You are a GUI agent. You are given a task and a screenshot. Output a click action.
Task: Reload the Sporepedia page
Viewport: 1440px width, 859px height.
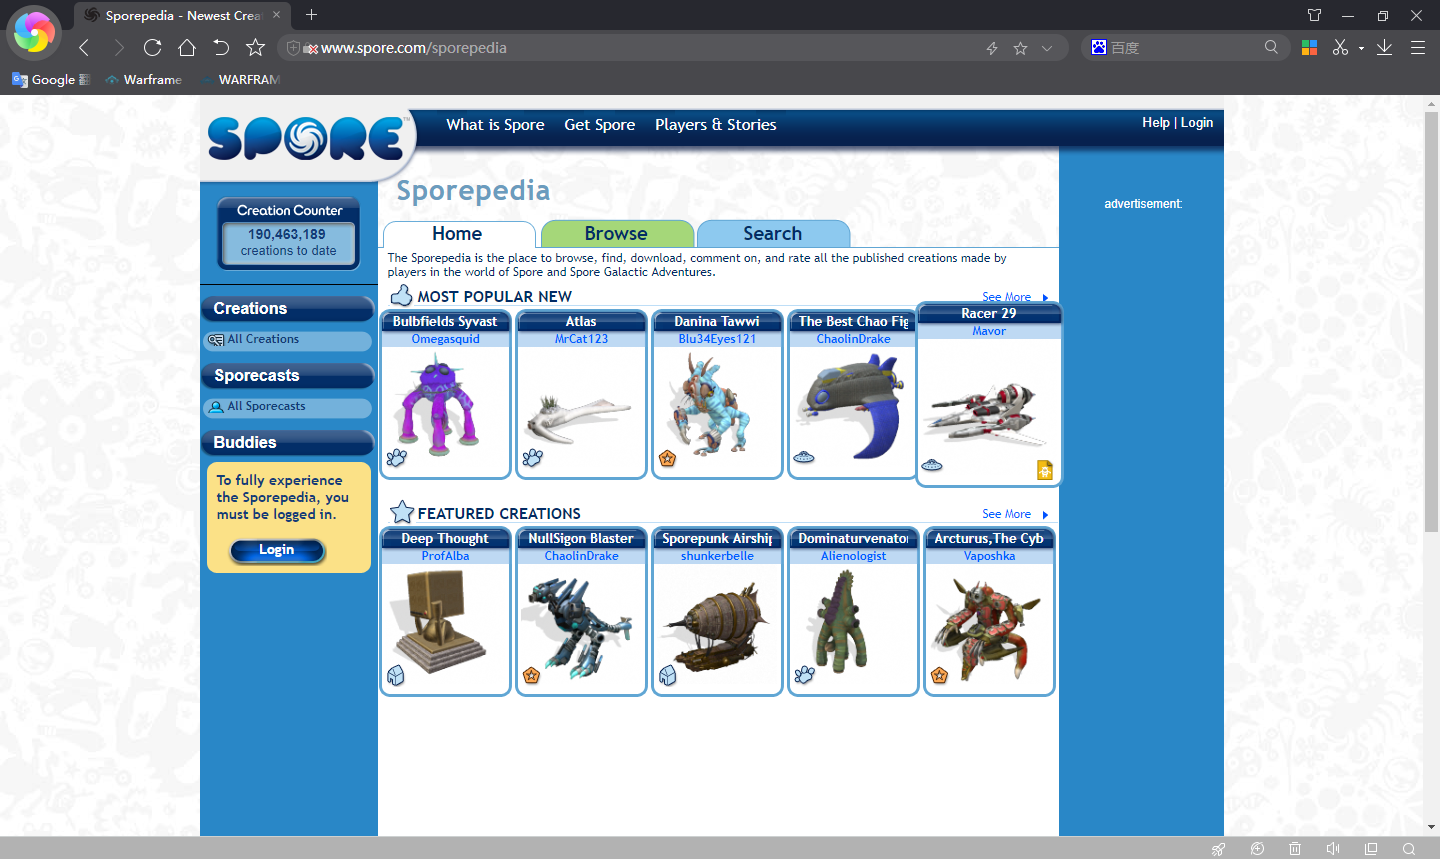click(x=152, y=47)
